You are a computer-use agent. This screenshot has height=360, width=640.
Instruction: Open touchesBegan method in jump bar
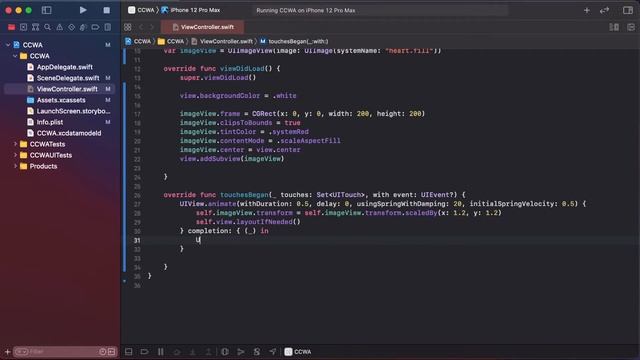click(x=294, y=41)
